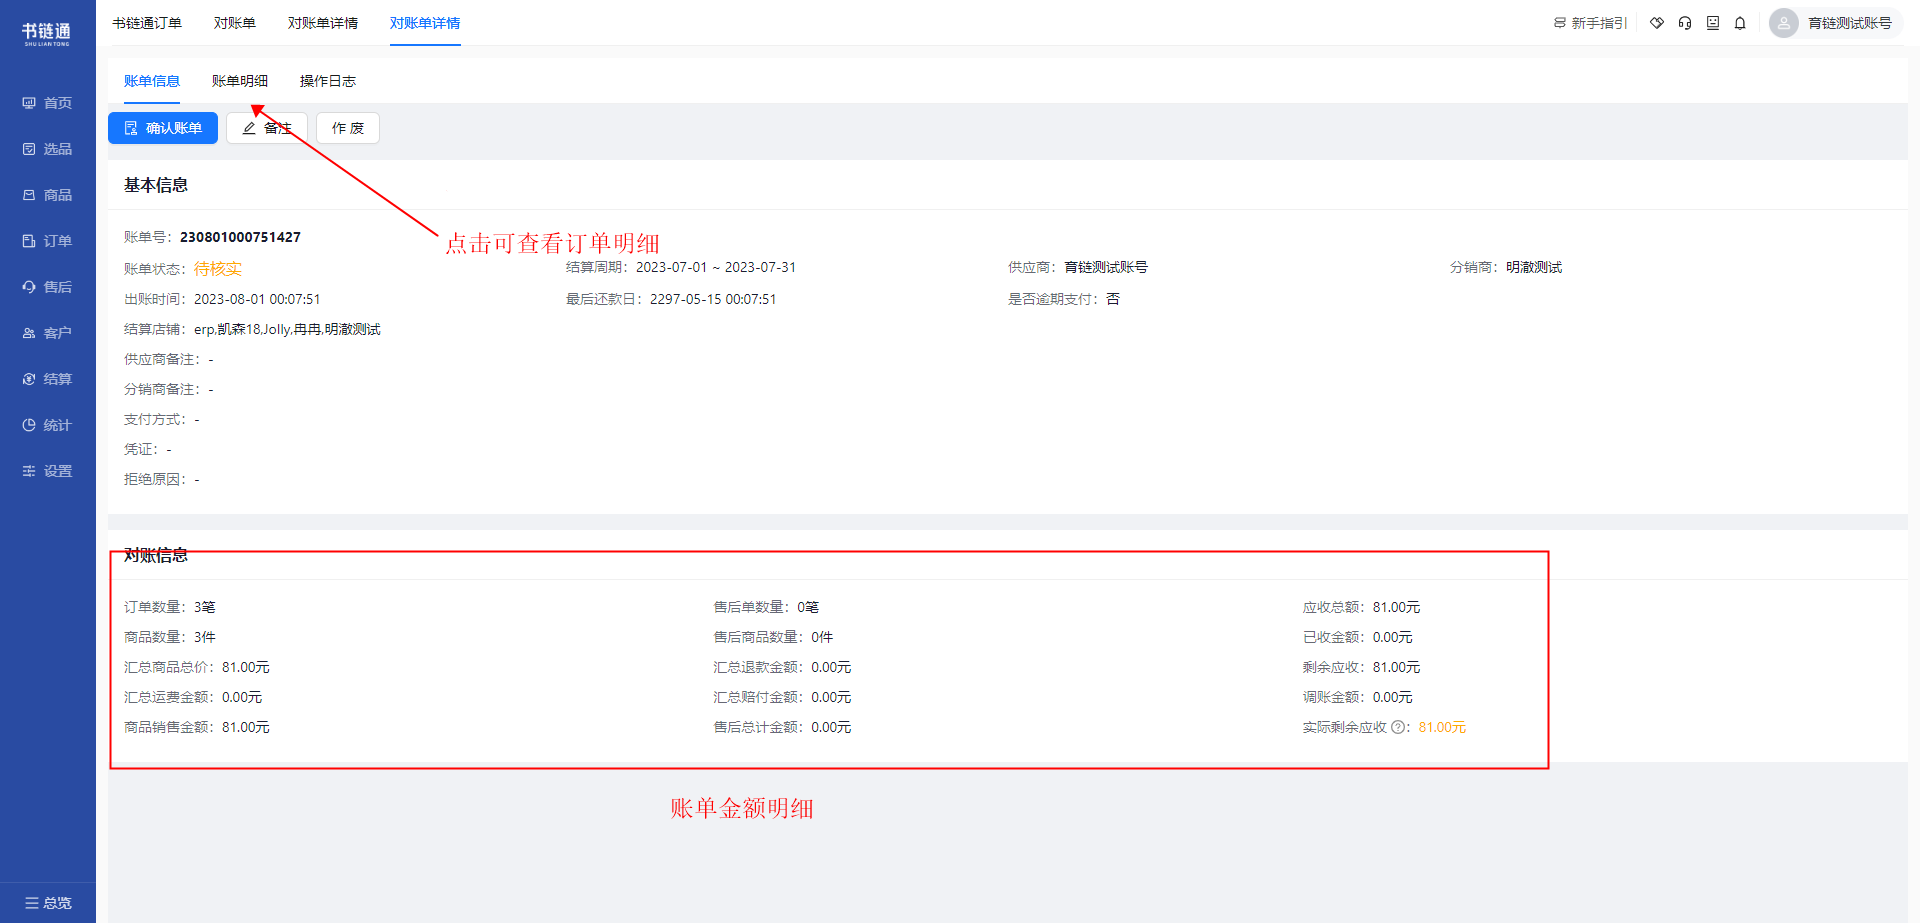This screenshot has width=1920, height=923.
Task: Open 设置 in the sidebar
Action: click(x=47, y=471)
